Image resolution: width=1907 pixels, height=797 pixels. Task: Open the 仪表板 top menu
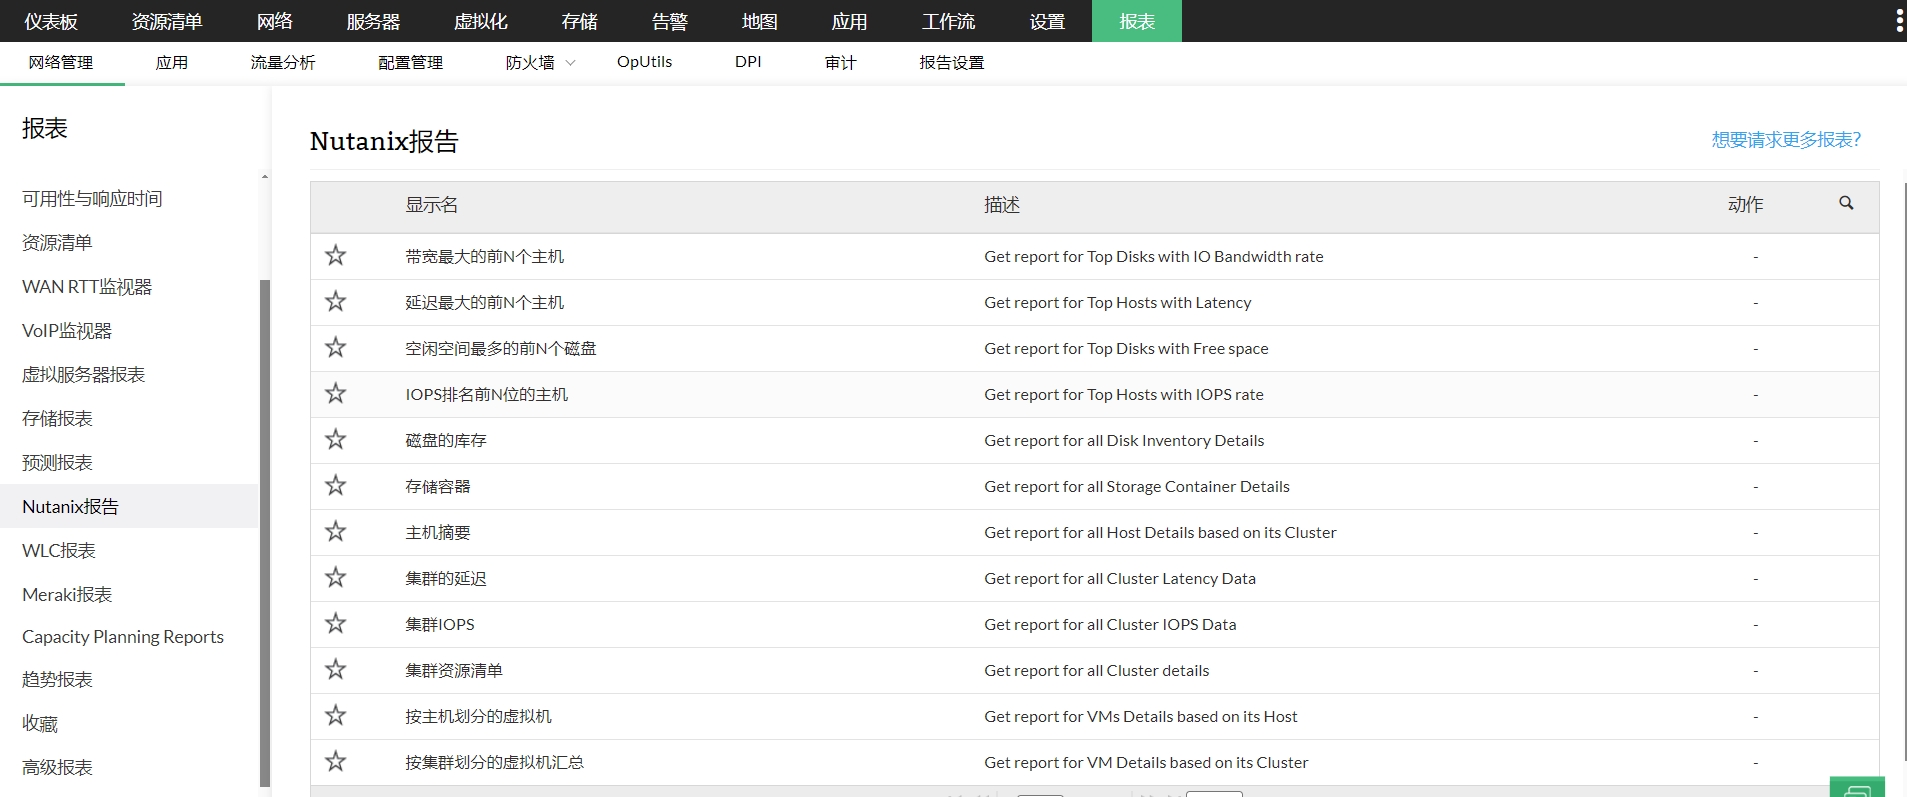coord(51,21)
